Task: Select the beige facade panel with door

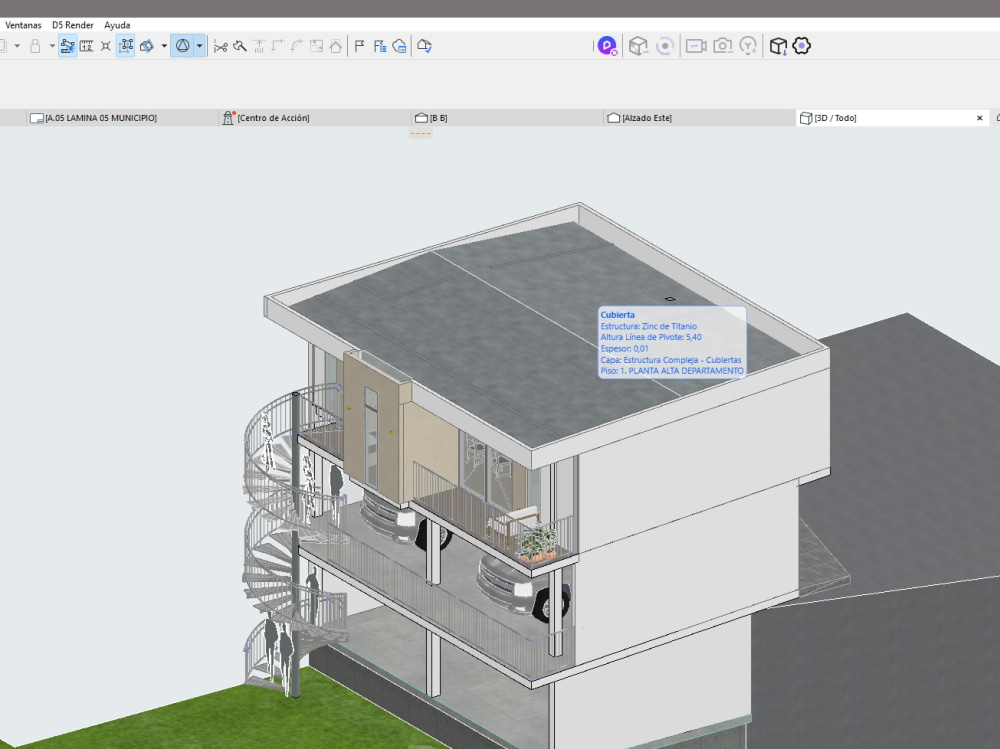Action: 373,427
